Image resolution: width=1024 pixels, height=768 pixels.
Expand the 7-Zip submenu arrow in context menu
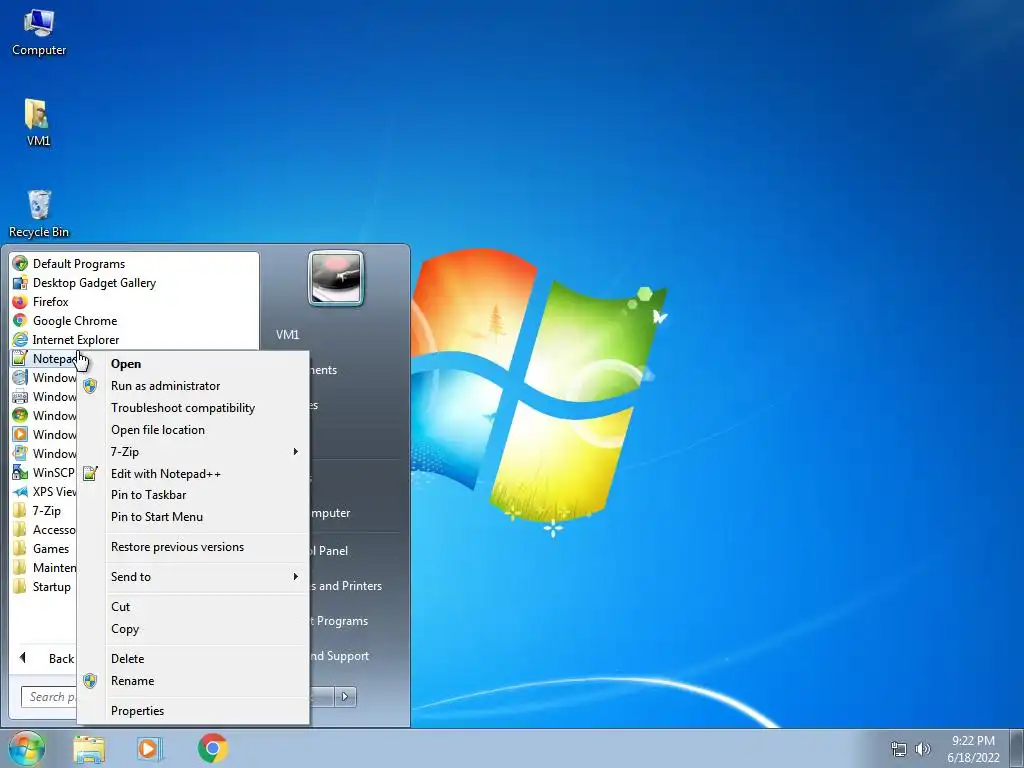point(295,452)
